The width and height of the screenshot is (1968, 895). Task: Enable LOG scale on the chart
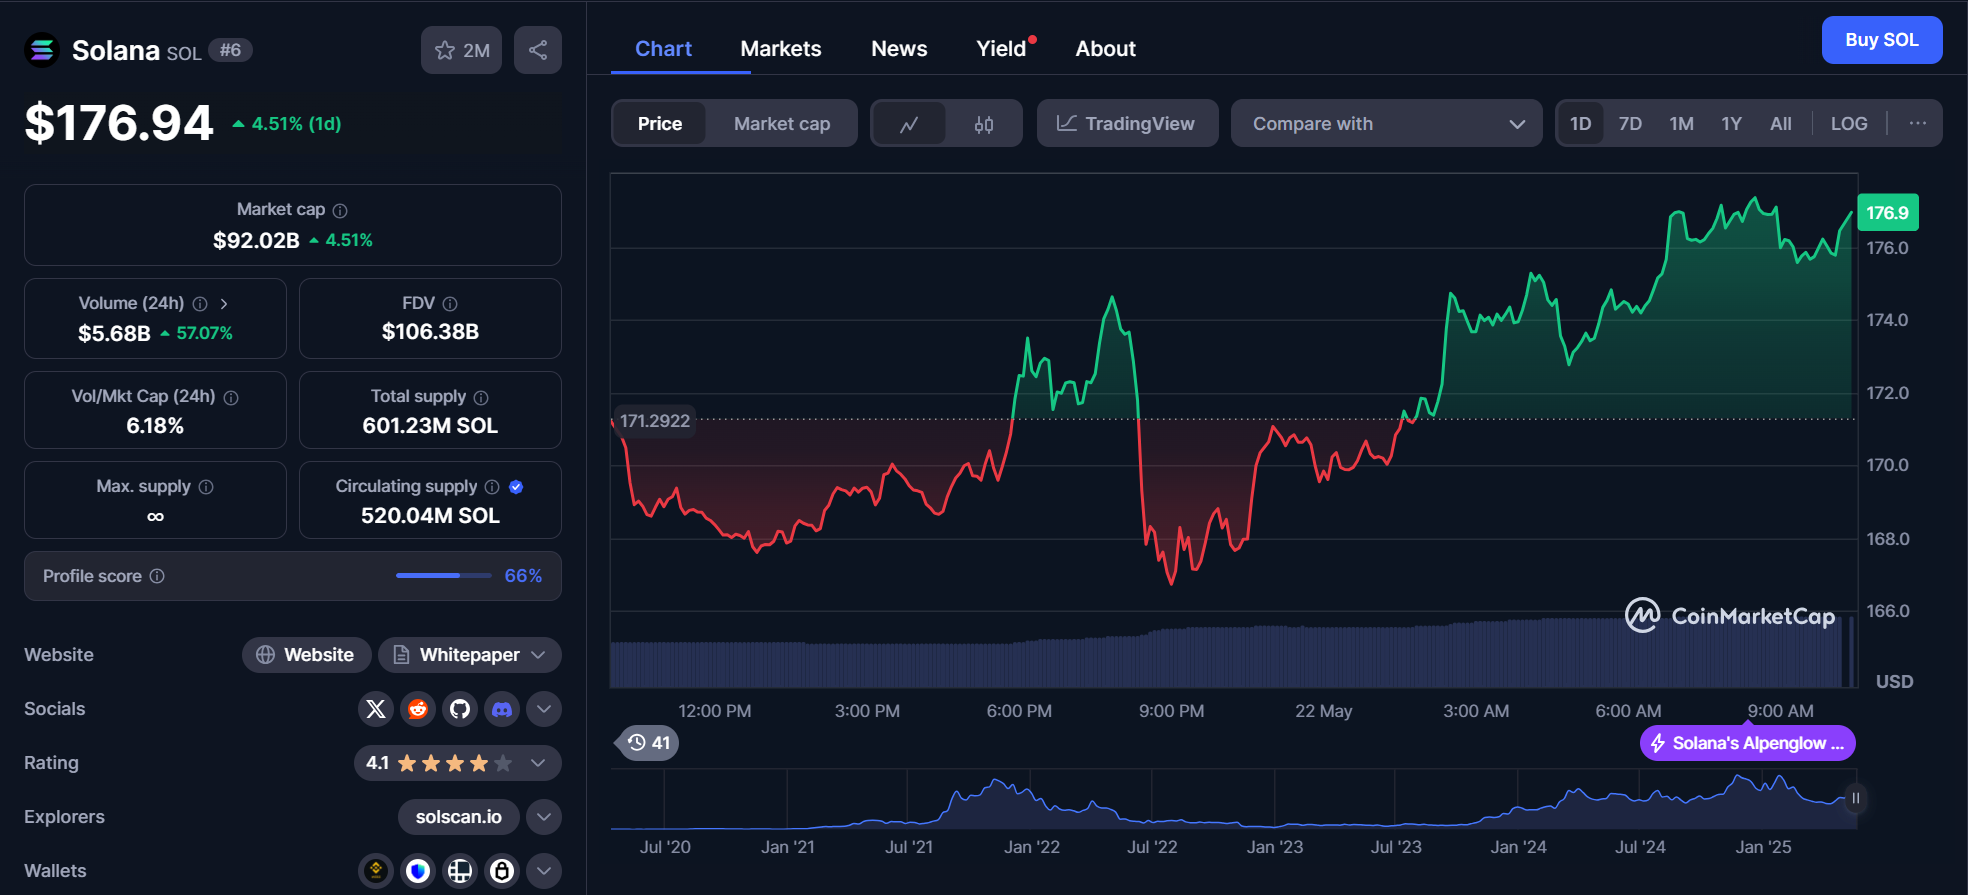click(1848, 124)
